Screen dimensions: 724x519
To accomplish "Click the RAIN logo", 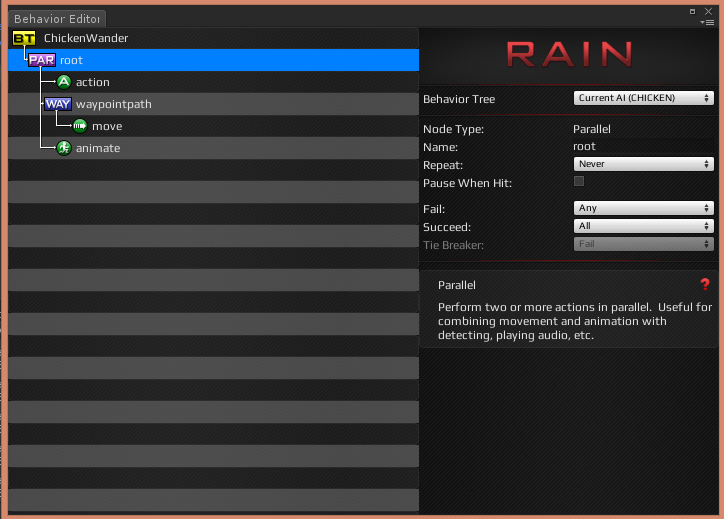I will click(x=569, y=54).
